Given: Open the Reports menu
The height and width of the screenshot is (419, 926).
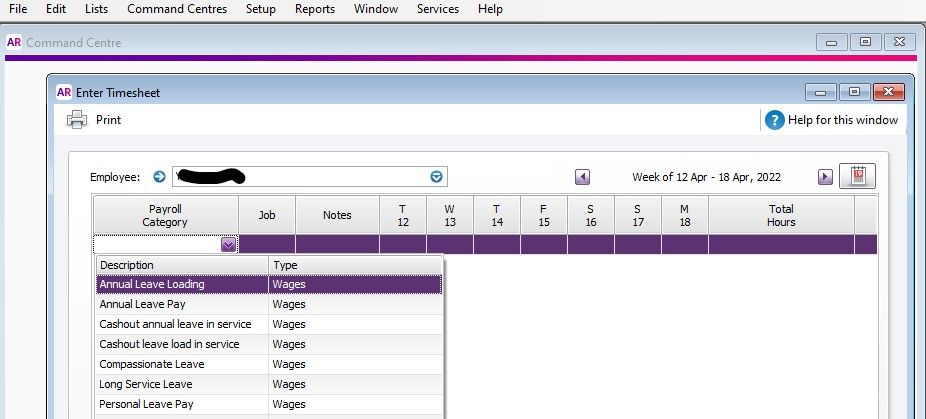Looking at the screenshot, I should [315, 9].
